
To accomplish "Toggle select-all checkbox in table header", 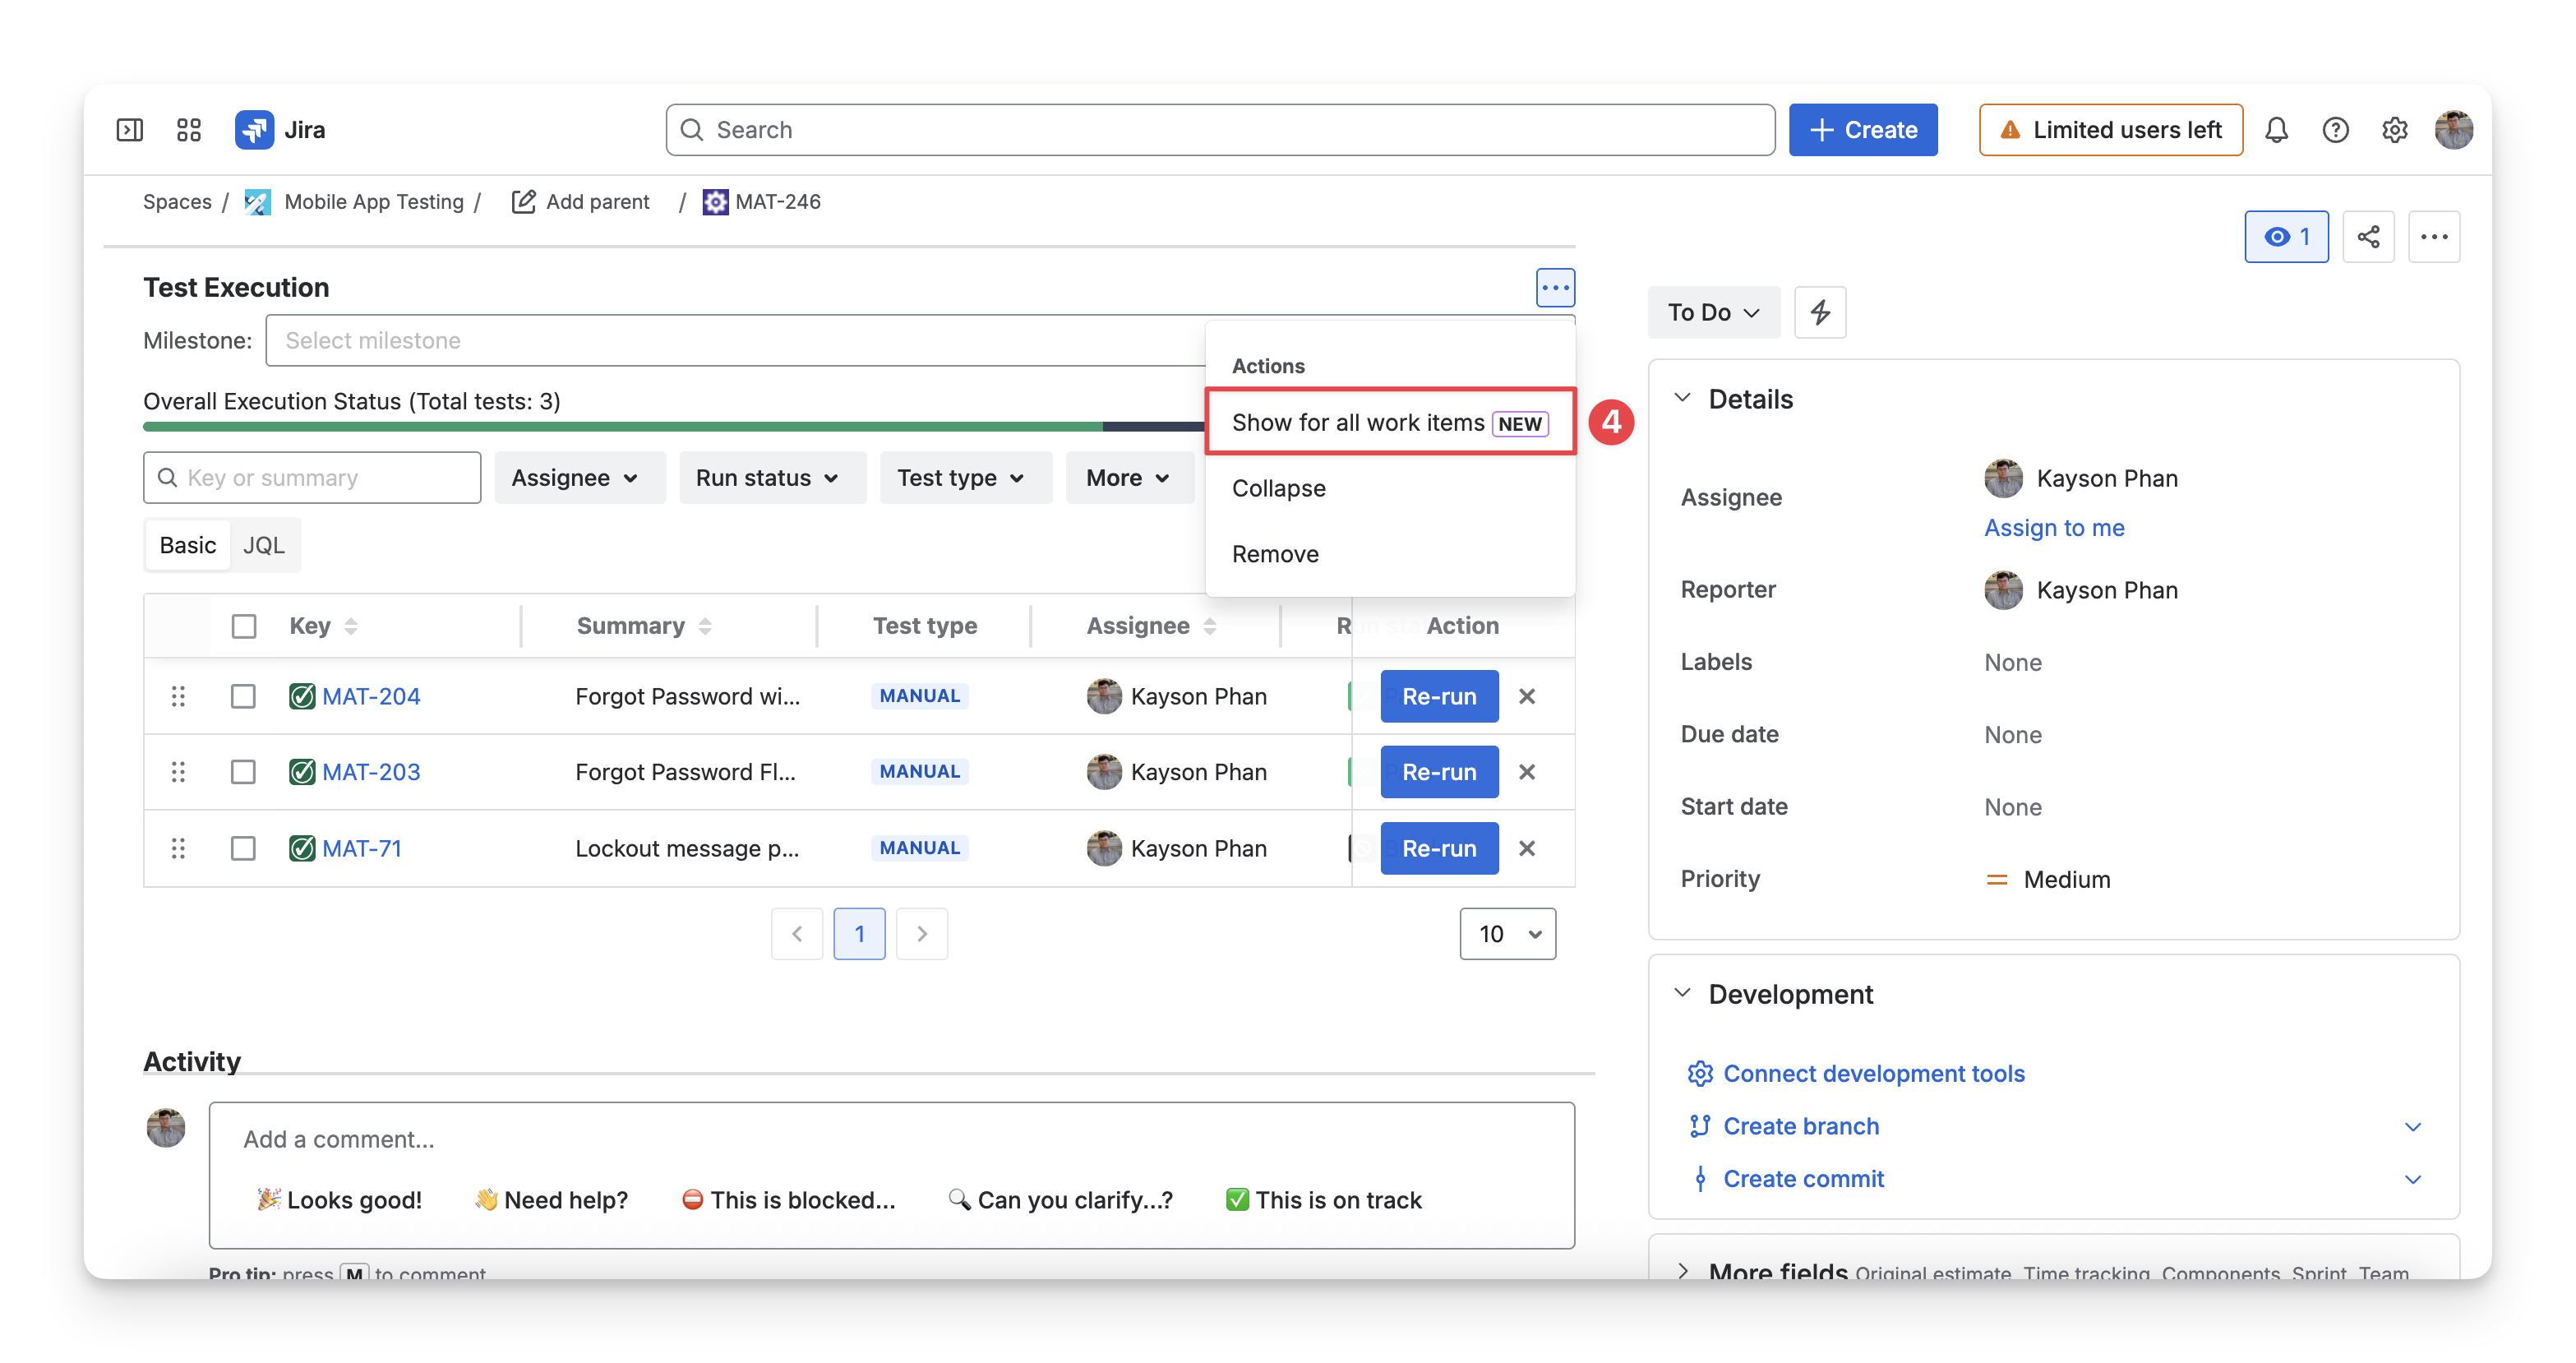I will point(244,626).
